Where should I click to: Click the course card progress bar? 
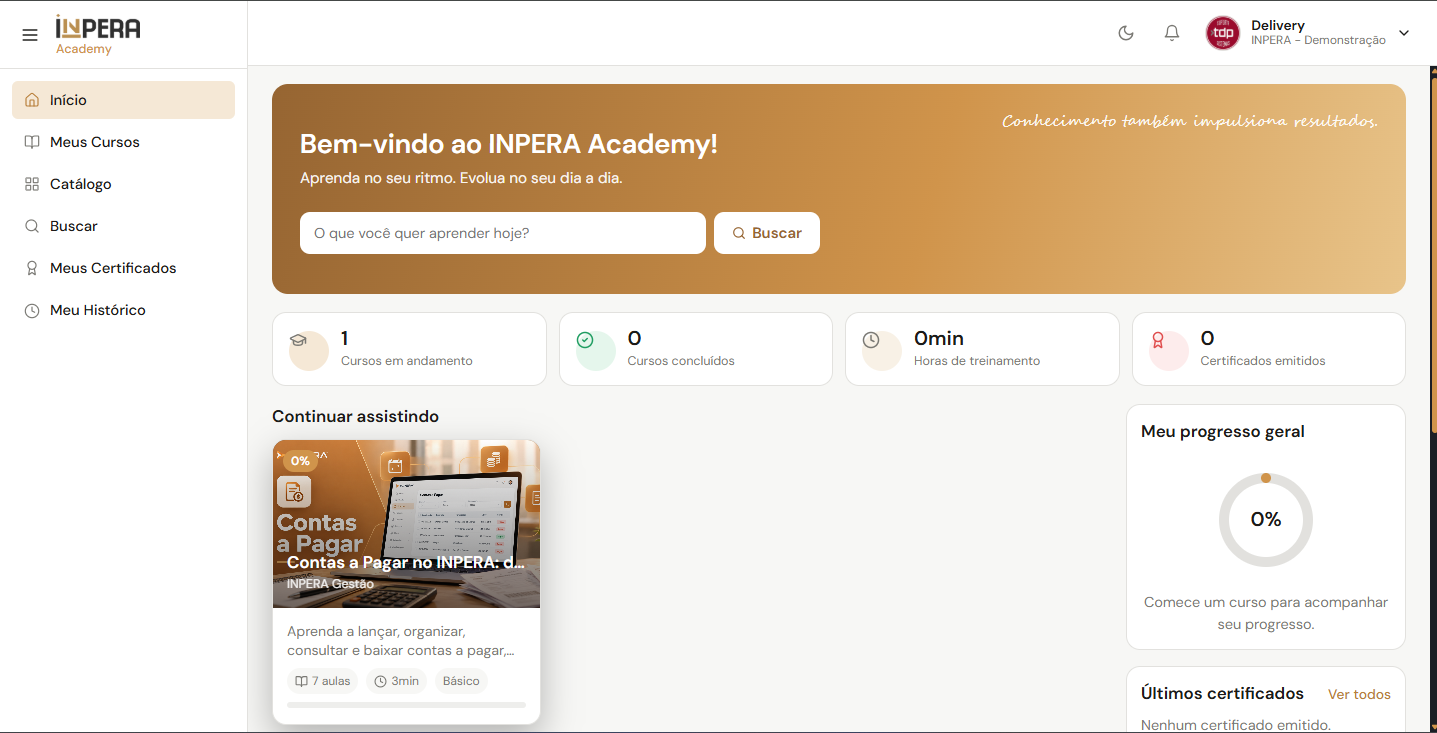point(406,705)
